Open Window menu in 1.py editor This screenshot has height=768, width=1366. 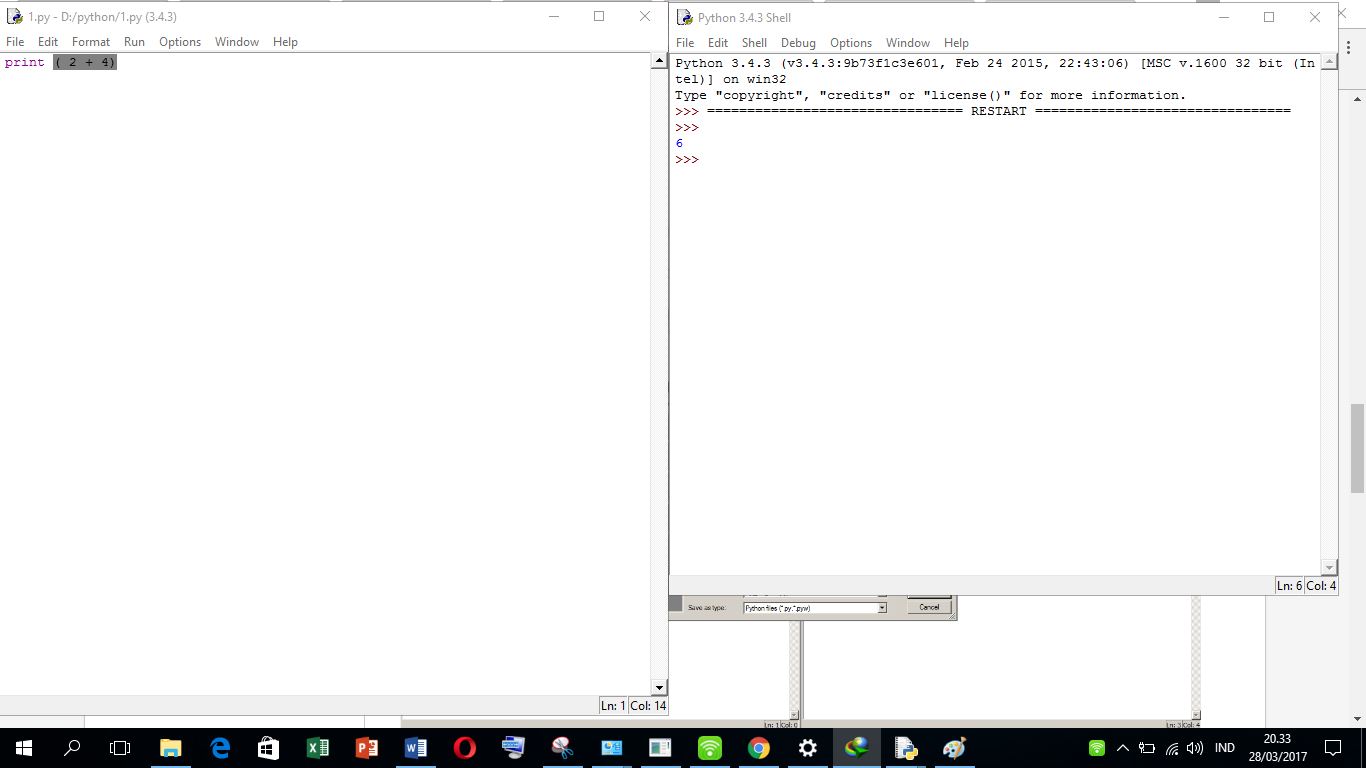237,42
